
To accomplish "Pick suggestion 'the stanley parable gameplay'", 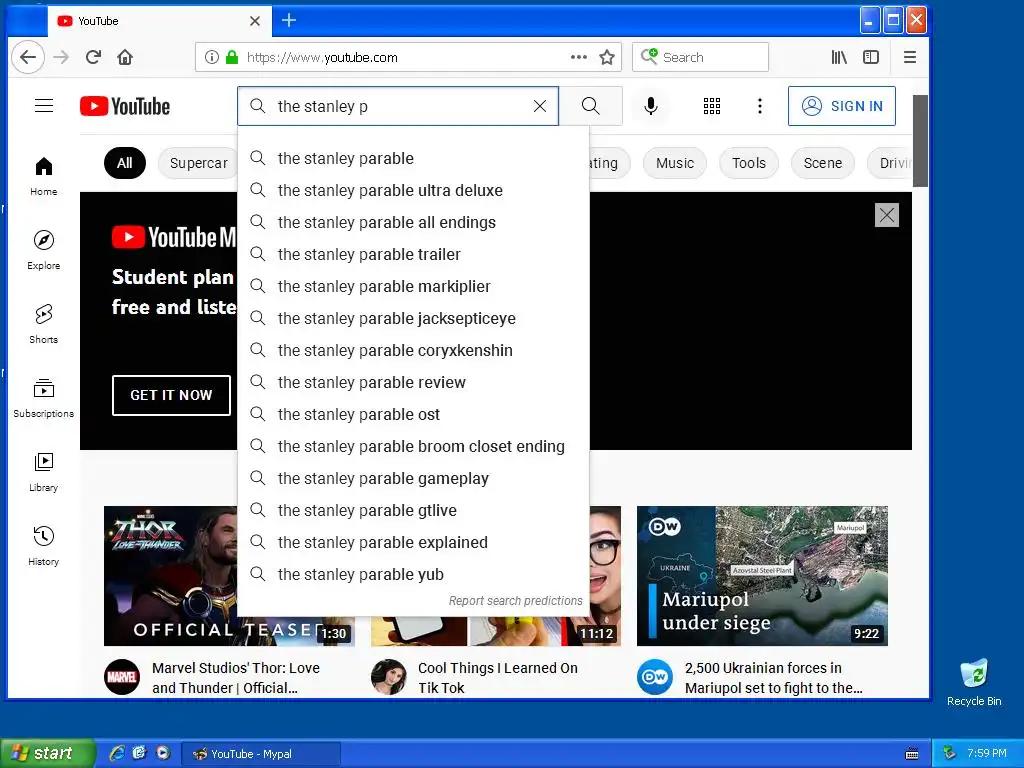I will coord(413,479).
